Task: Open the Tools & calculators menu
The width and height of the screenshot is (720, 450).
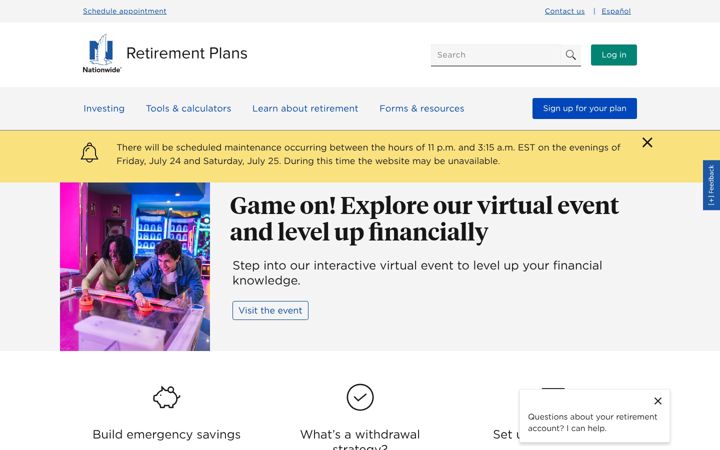Action: [x=188, y=109]
